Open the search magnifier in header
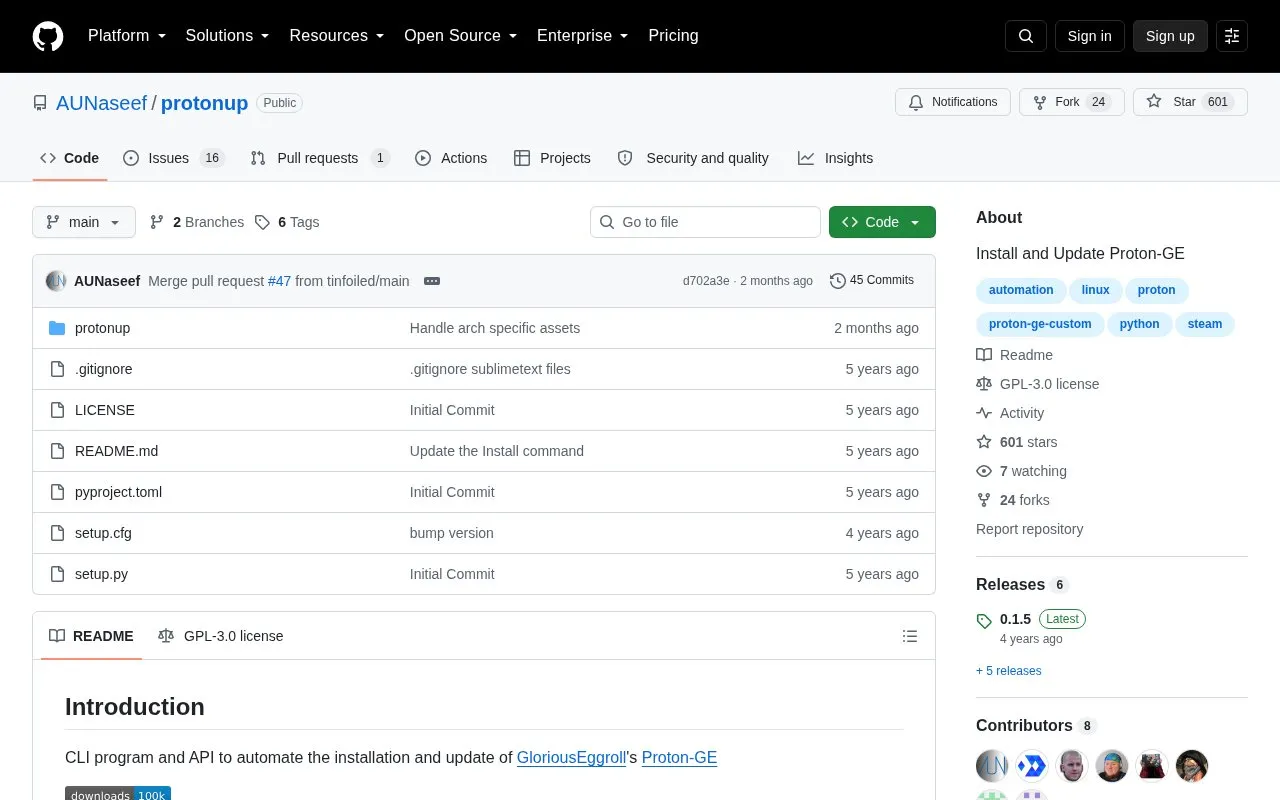1280x800 pixels. [1026, 36]
